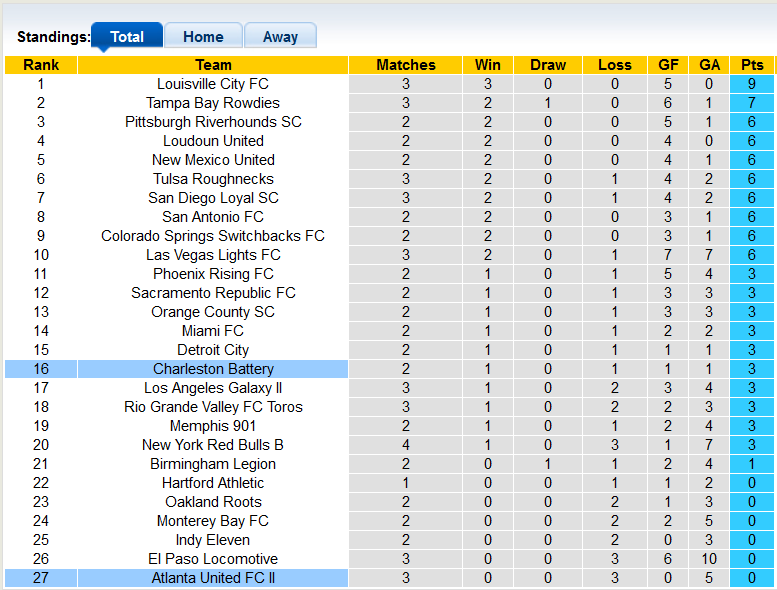Open Las Vegas Lights FC link
Image resolution: width=777 pixels, height=590 pixels.
click(x=213, y=255)
